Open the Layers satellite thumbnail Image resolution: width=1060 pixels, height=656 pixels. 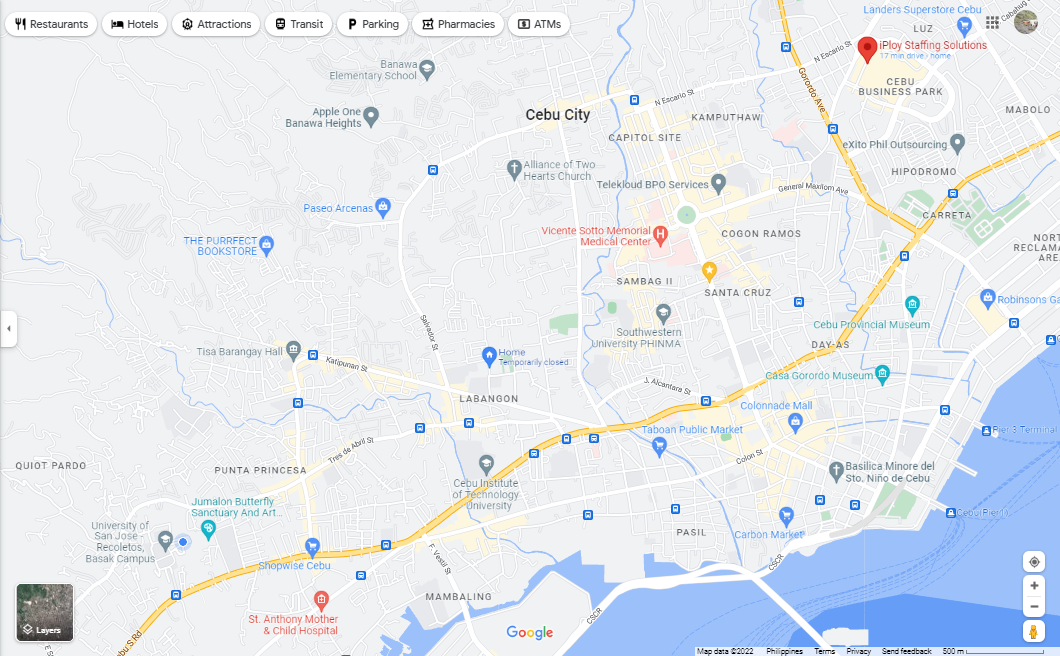(x=45, y=612)
